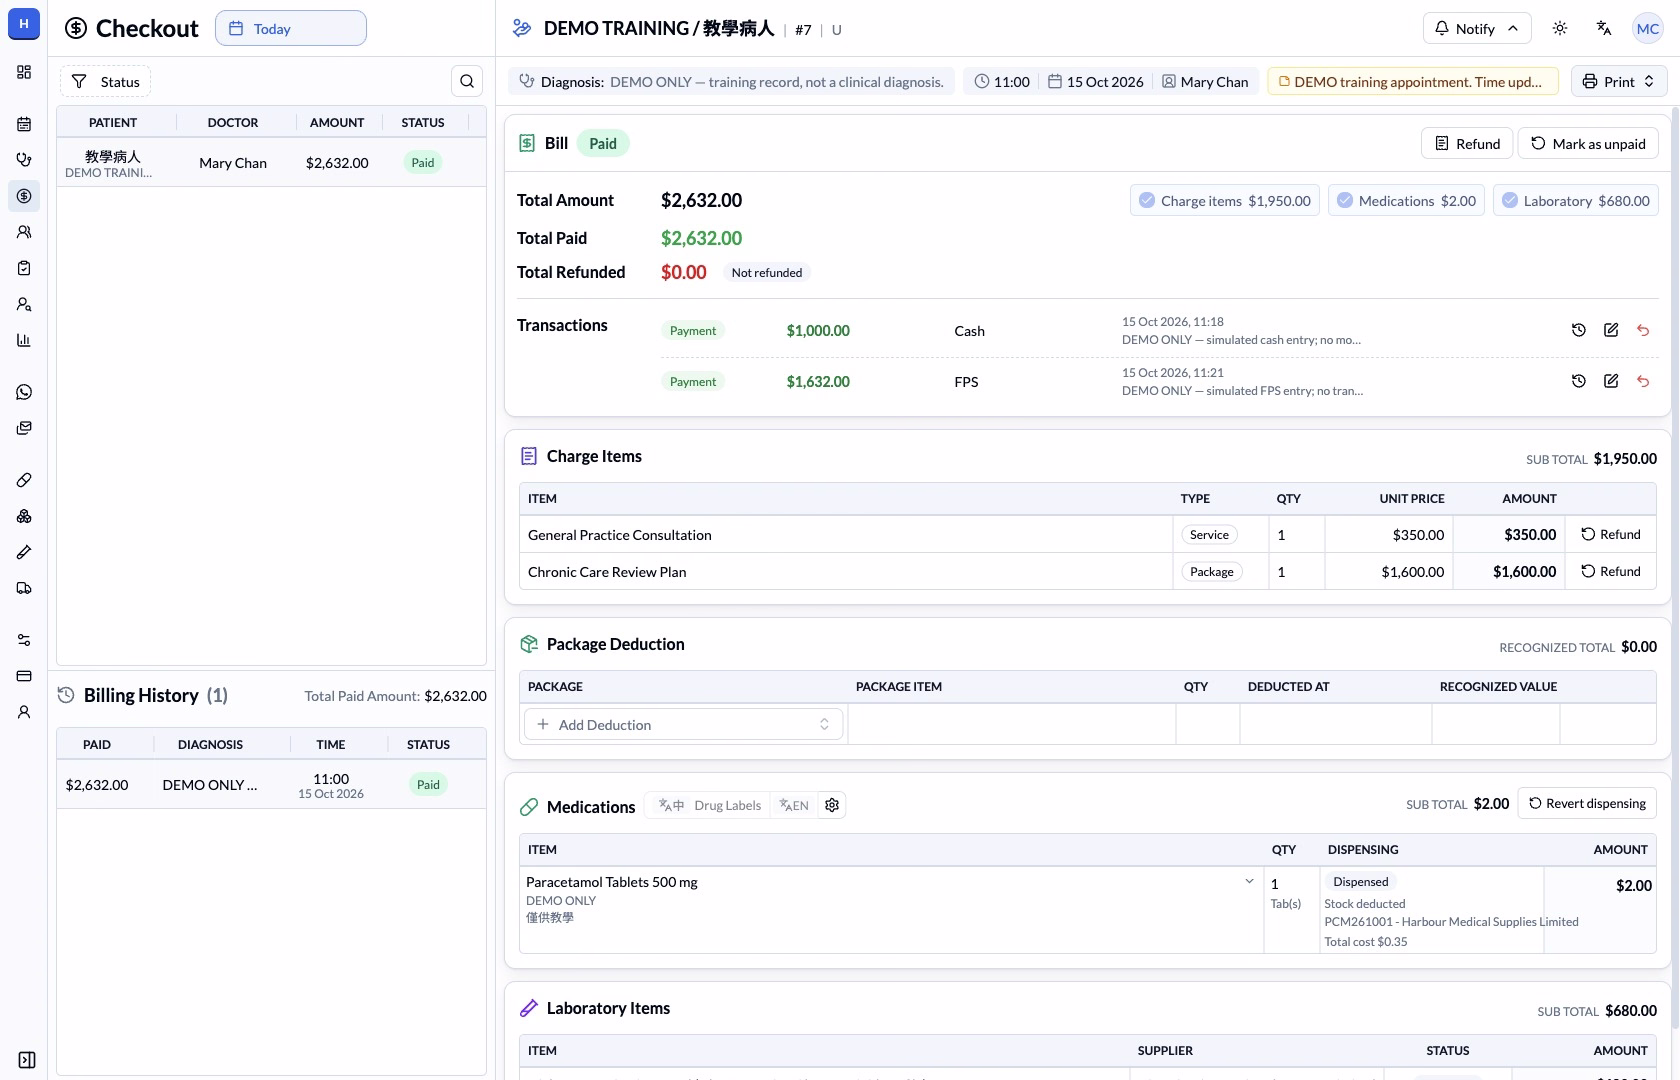Viewport: 1680px width, 1080px height.
Task: Expand the Paracetamol Tablets item chevron
Action: pos(1249,881)
